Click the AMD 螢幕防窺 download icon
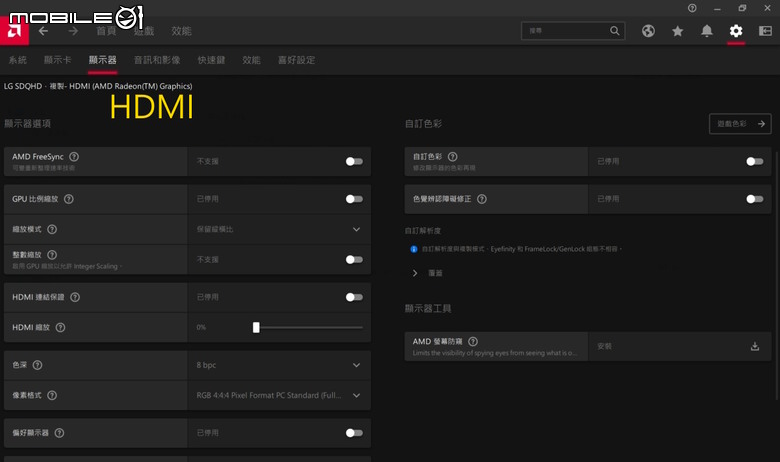The image size is (780, 462). point(755,346)
